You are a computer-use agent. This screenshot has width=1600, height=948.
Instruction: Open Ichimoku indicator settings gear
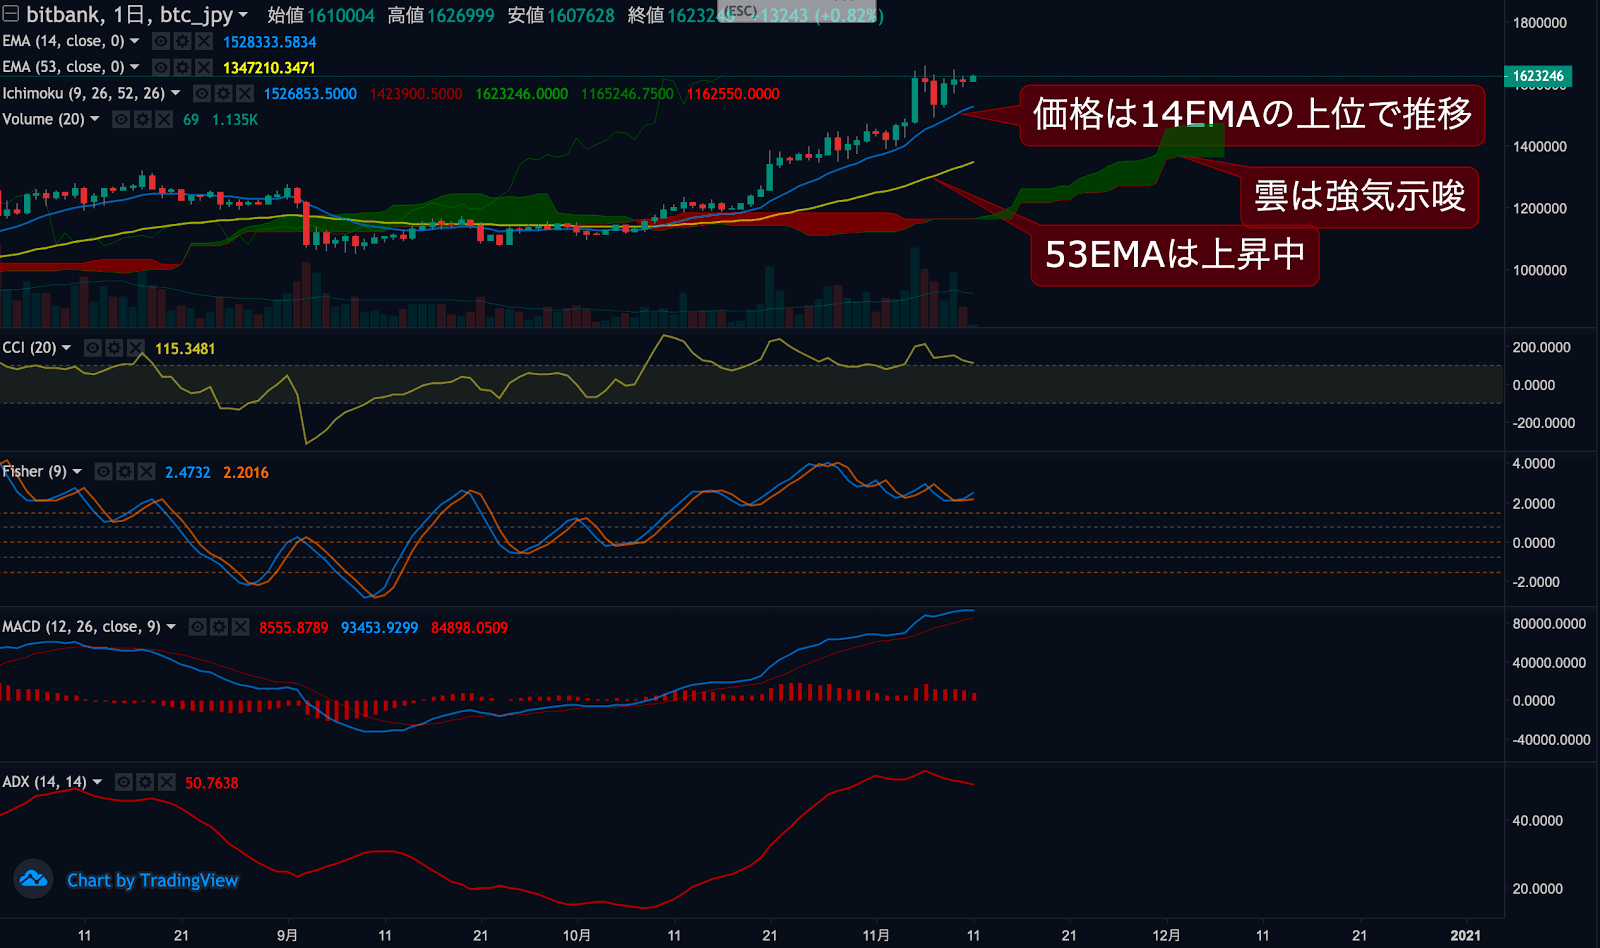(x=223, y=93)
